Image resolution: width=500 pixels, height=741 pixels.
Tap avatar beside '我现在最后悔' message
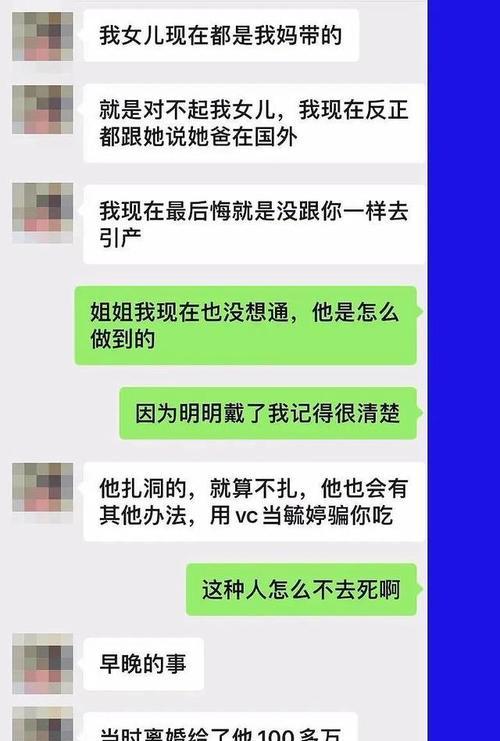[43, 213]
